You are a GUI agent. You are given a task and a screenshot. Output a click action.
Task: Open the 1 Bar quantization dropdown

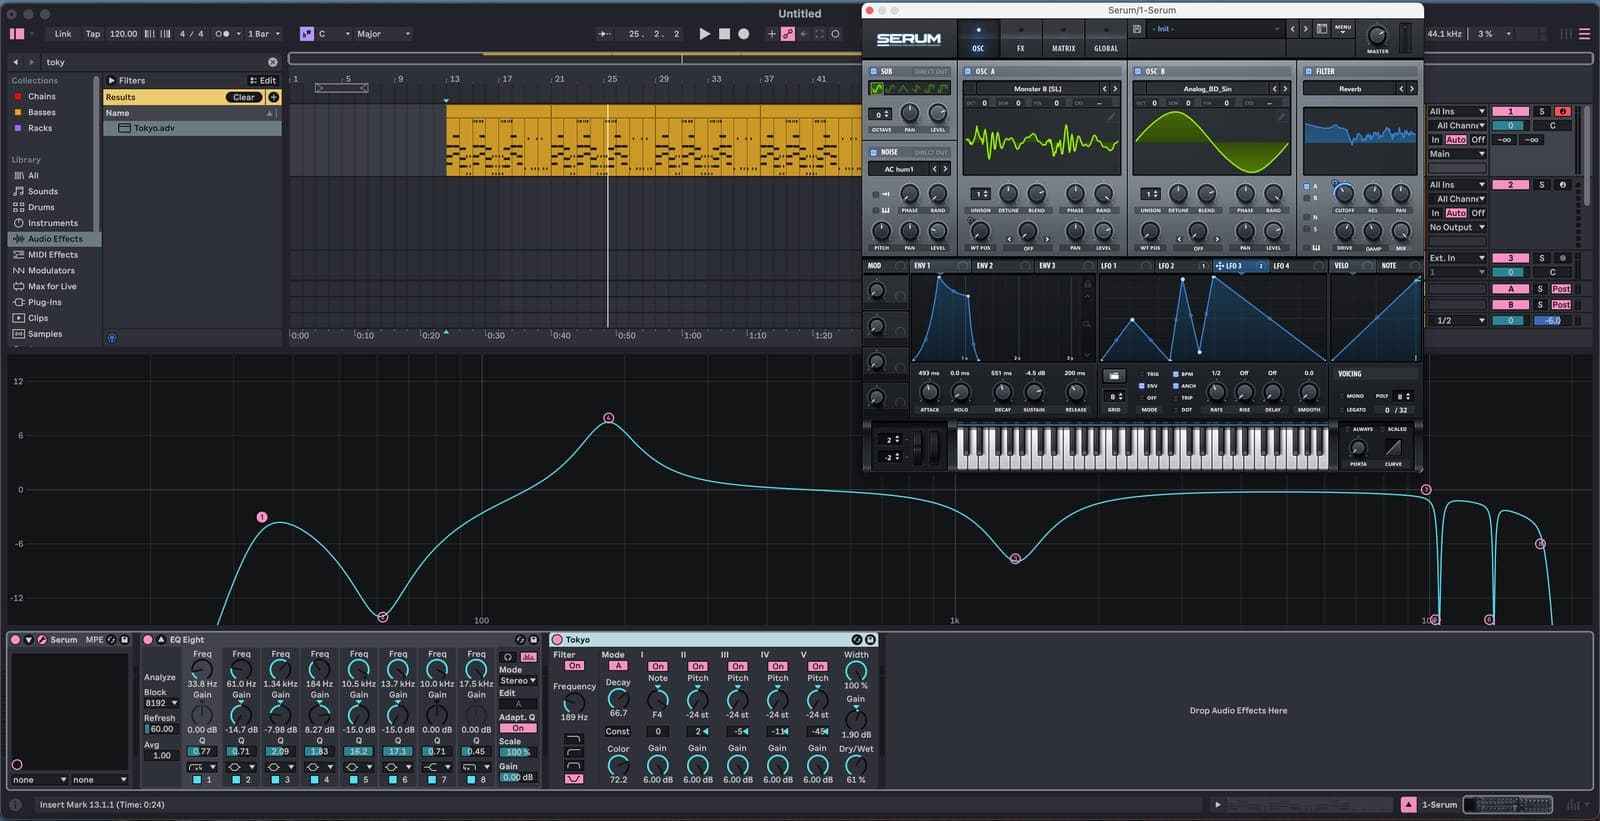point(264,34)
